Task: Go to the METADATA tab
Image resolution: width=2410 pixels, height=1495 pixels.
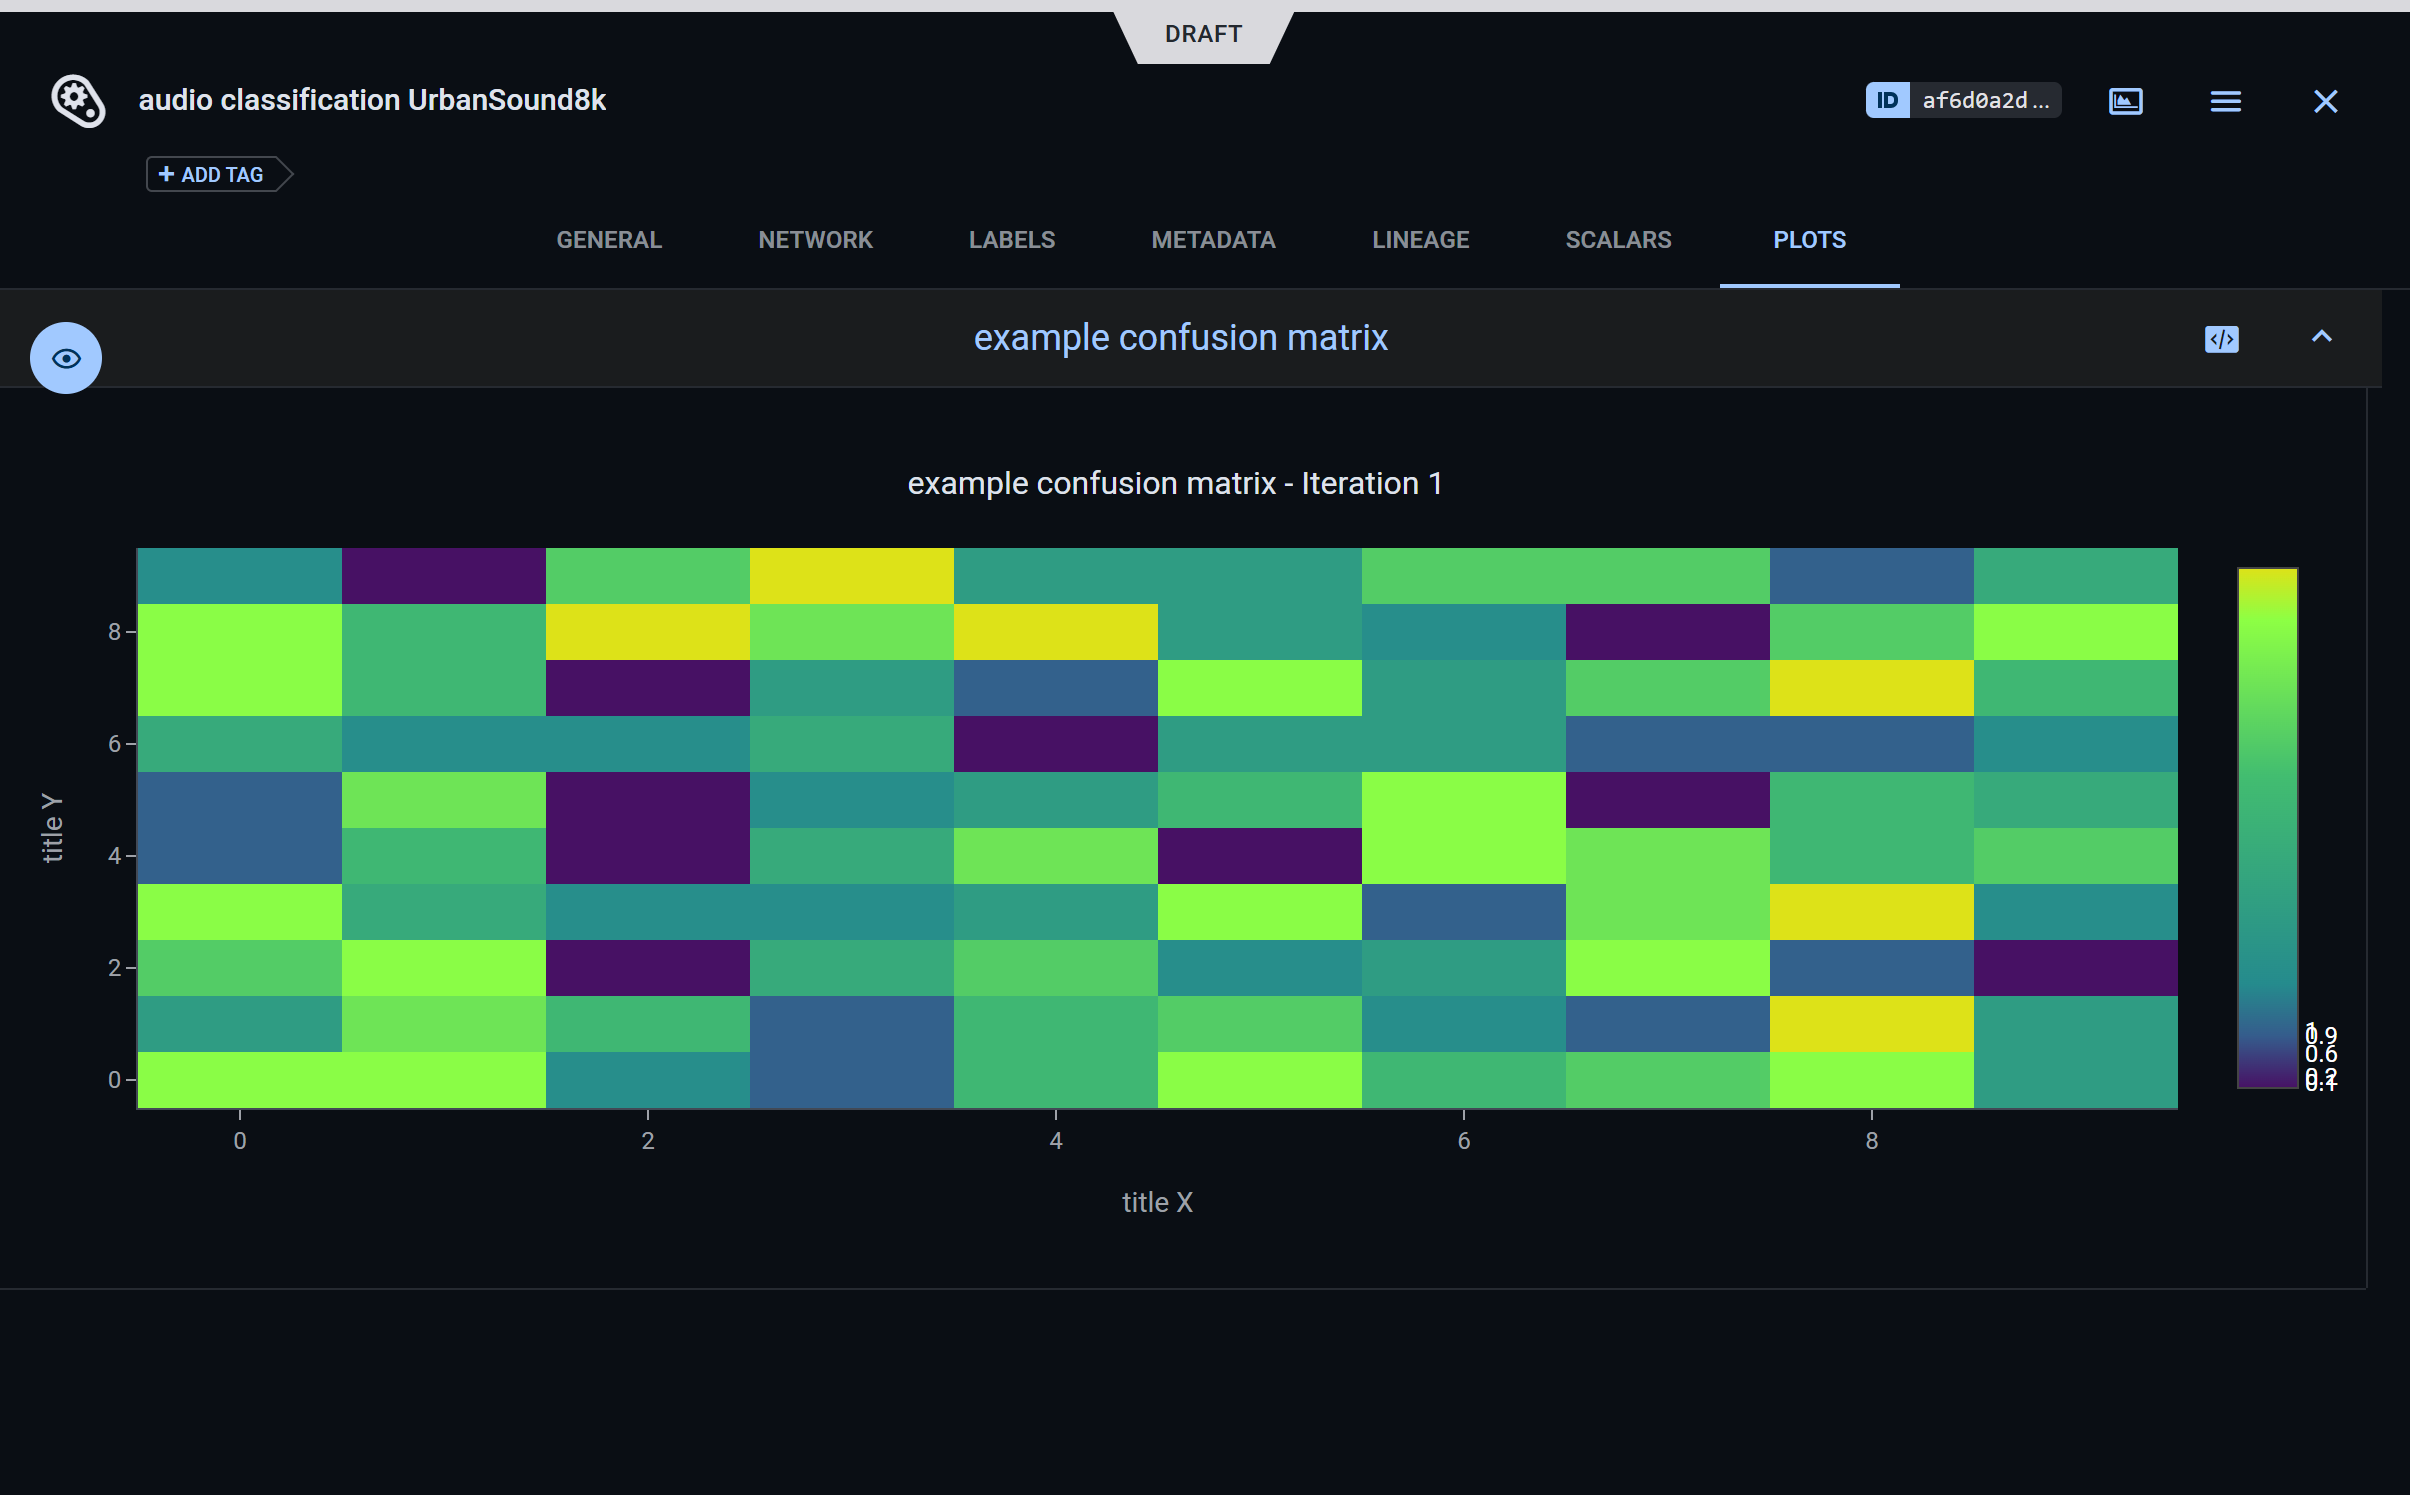Action: tap(1213, 240)
